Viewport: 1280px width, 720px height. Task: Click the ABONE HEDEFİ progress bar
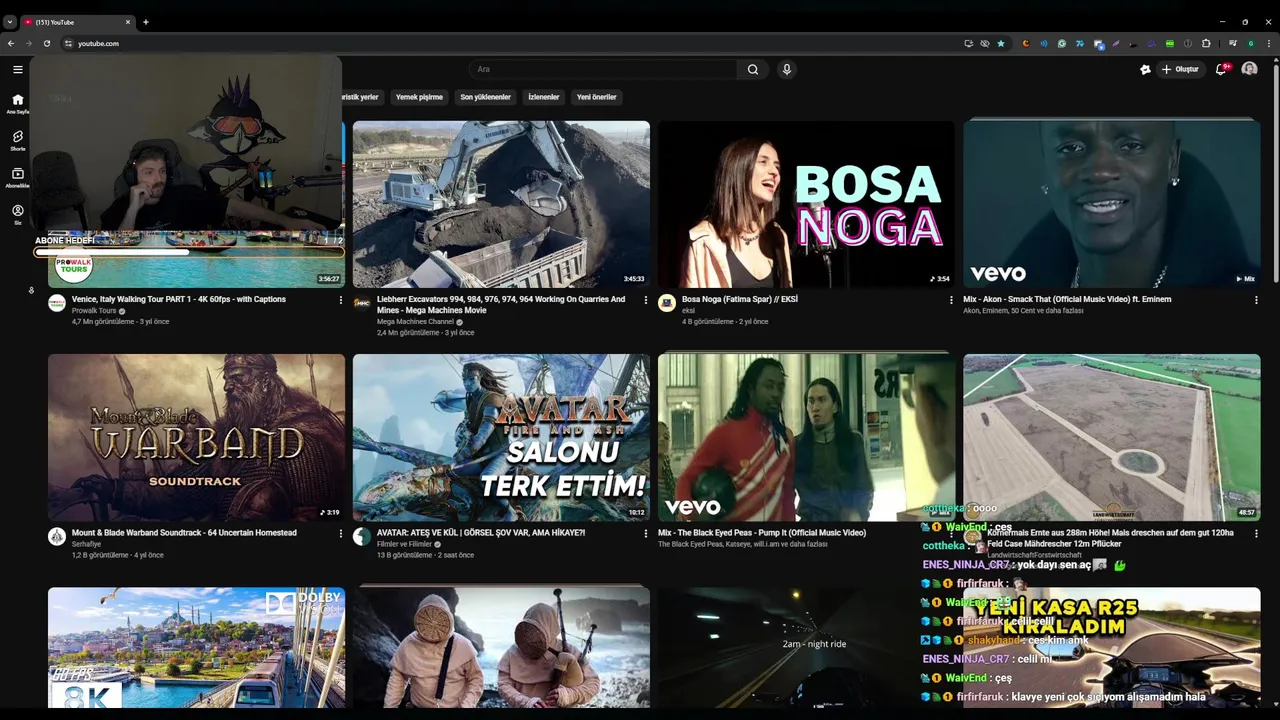189,252
